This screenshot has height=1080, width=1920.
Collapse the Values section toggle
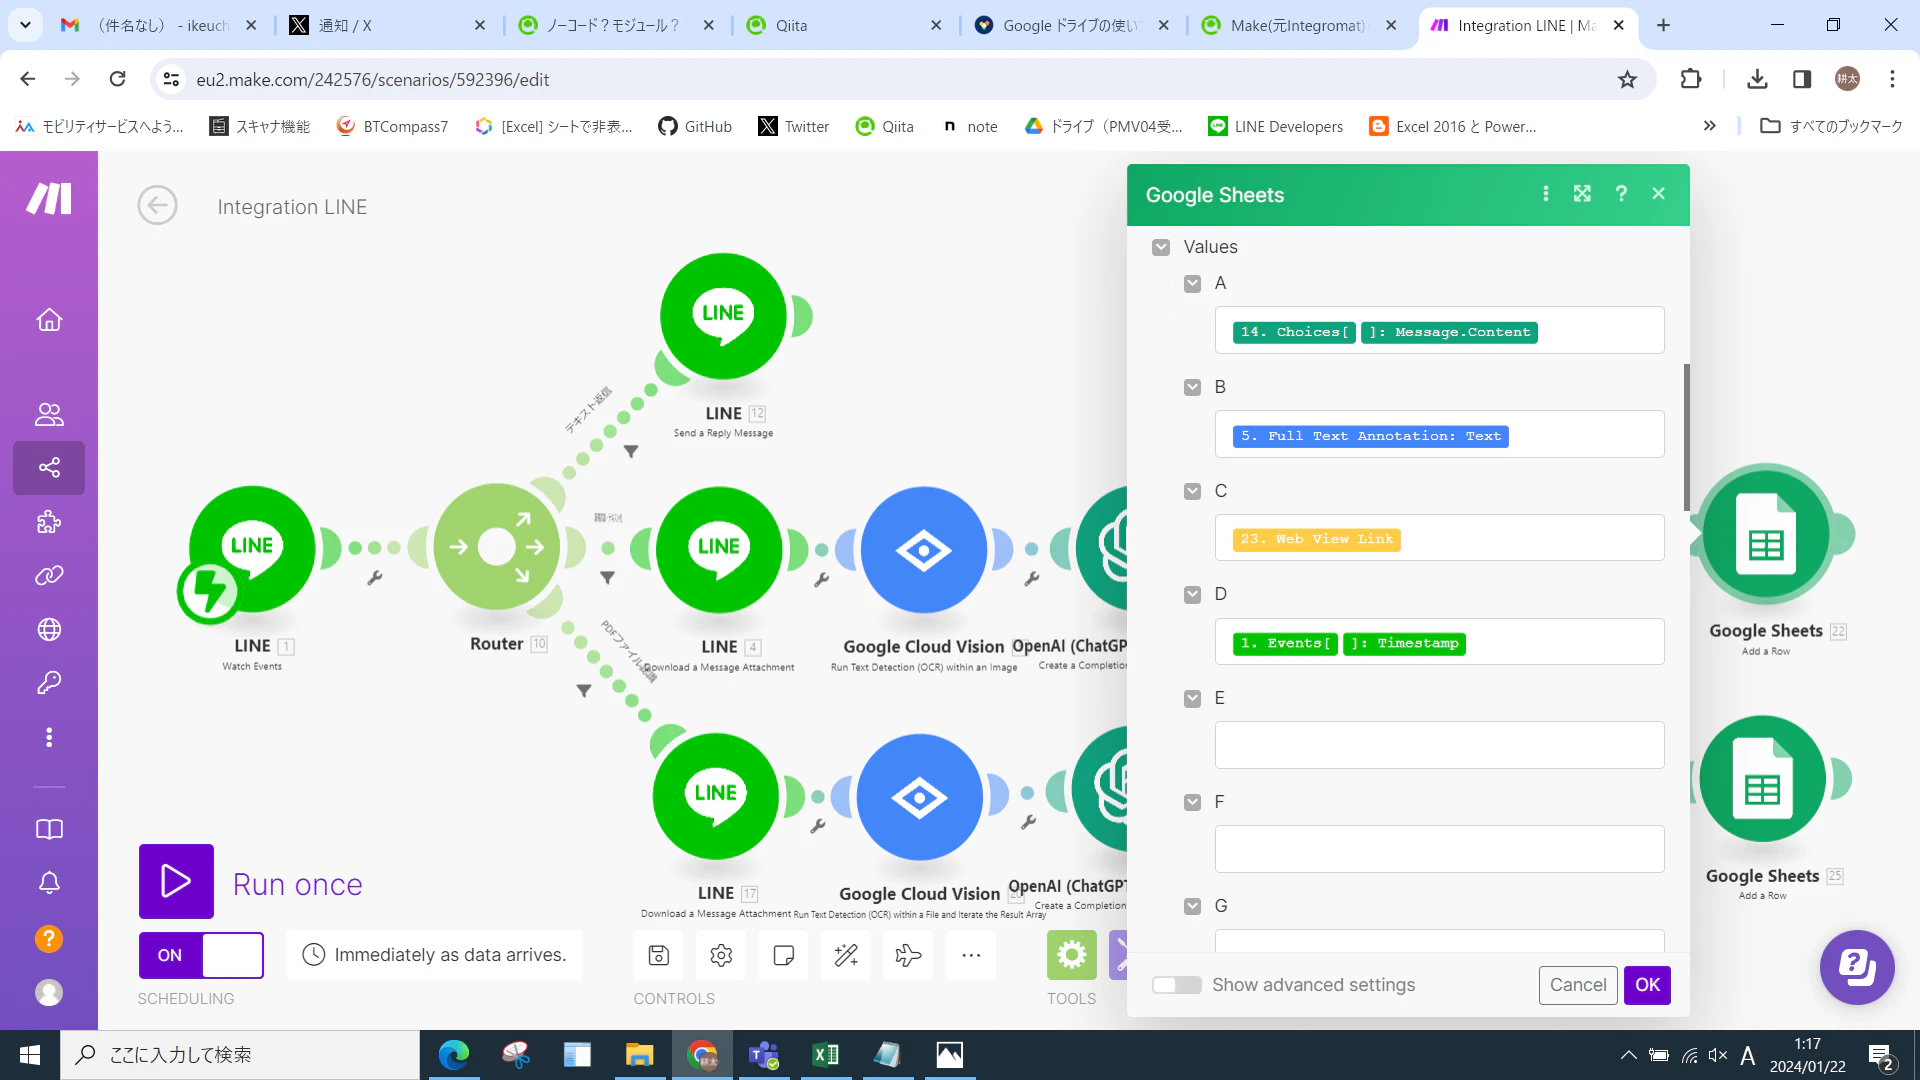click(x=1161, y=247)
